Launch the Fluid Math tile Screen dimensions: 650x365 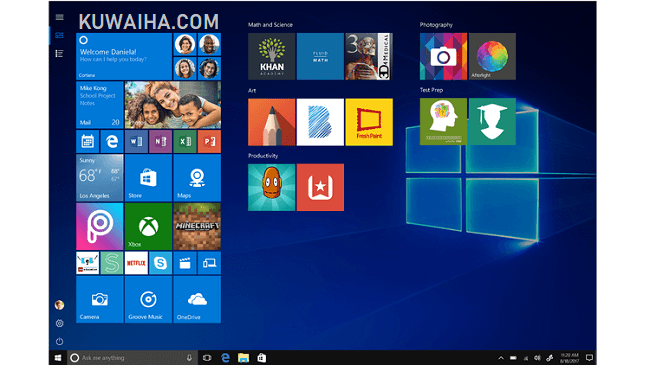[x=320, y=56]
